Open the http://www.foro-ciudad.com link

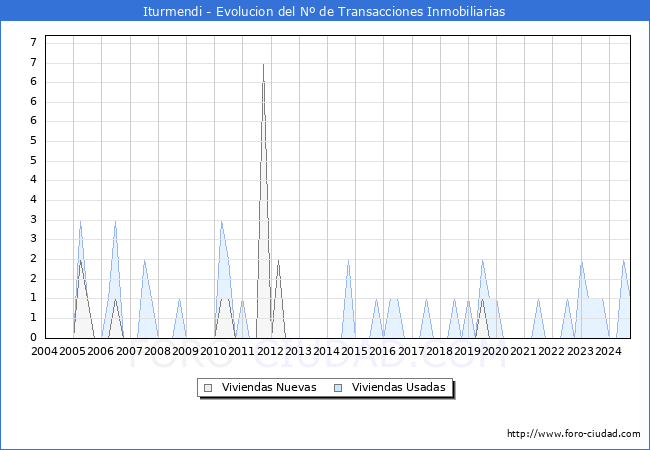click(574, 433)
